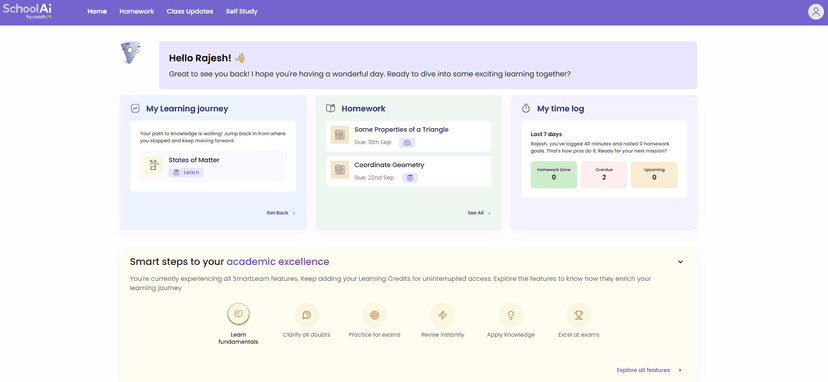Open the Self Study menu item

click(241, 12)
